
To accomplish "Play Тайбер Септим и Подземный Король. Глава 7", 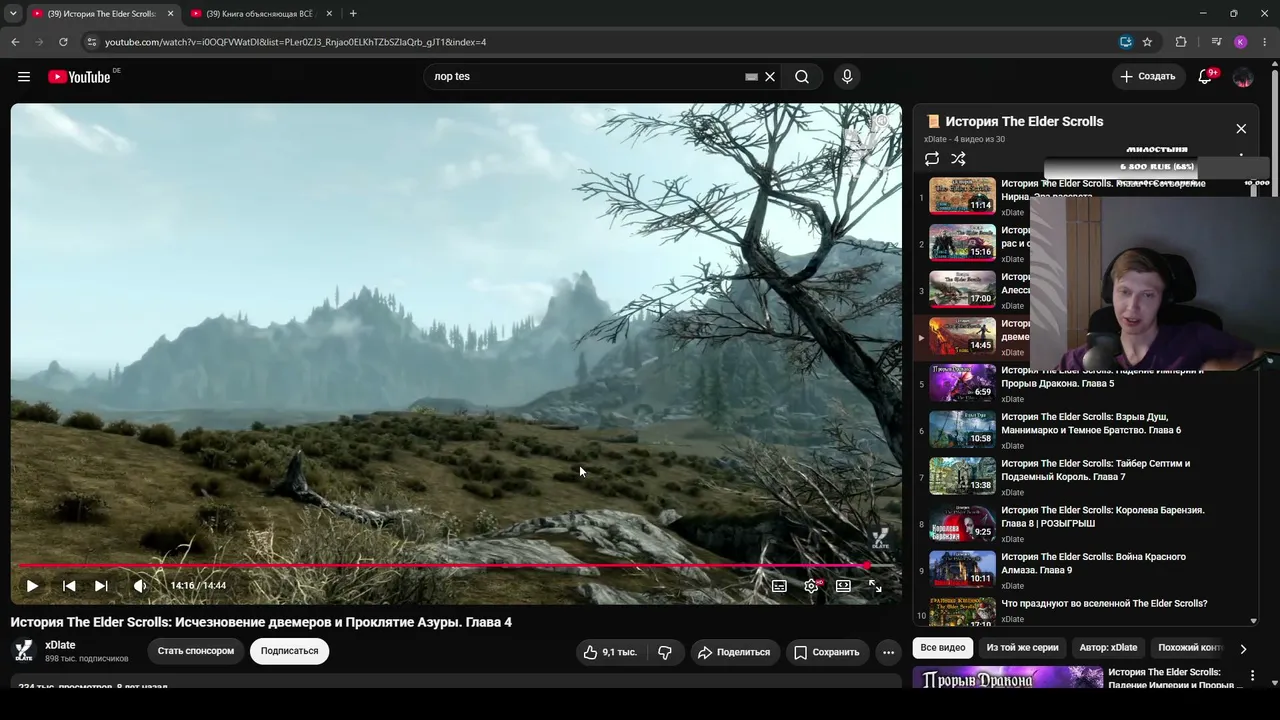I will [x=1085, y=477].
